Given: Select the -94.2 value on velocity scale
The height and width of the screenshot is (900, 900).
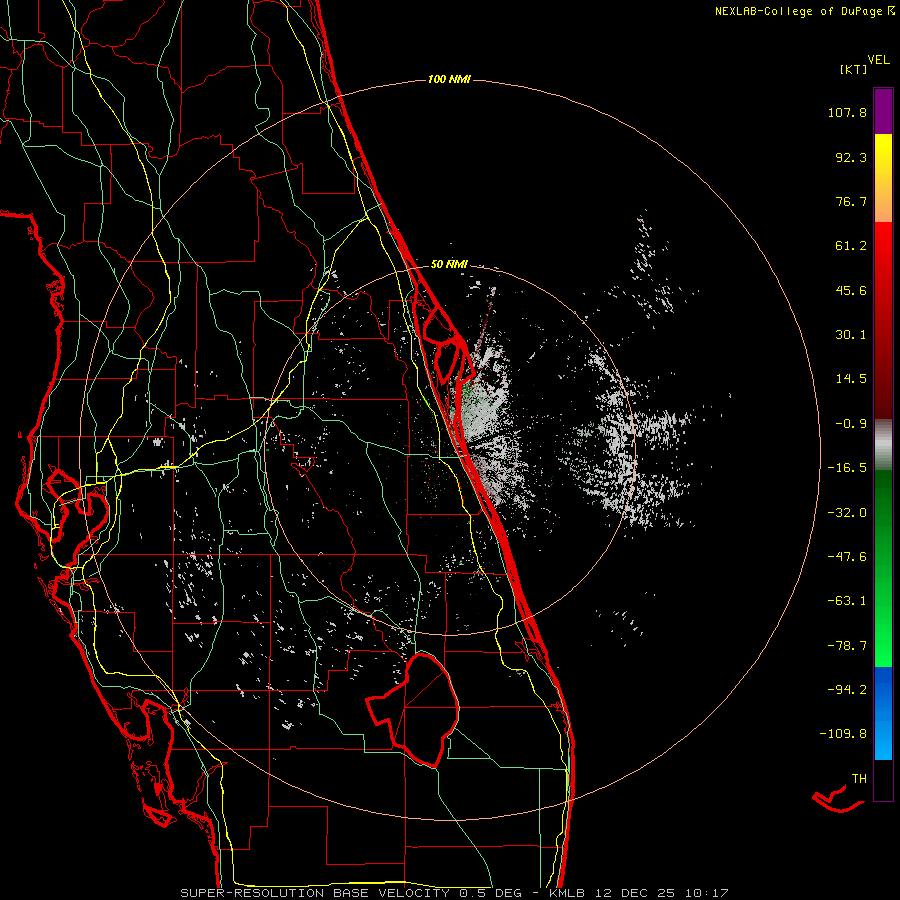Looking at the screenshot, I should tap(847, 689).
